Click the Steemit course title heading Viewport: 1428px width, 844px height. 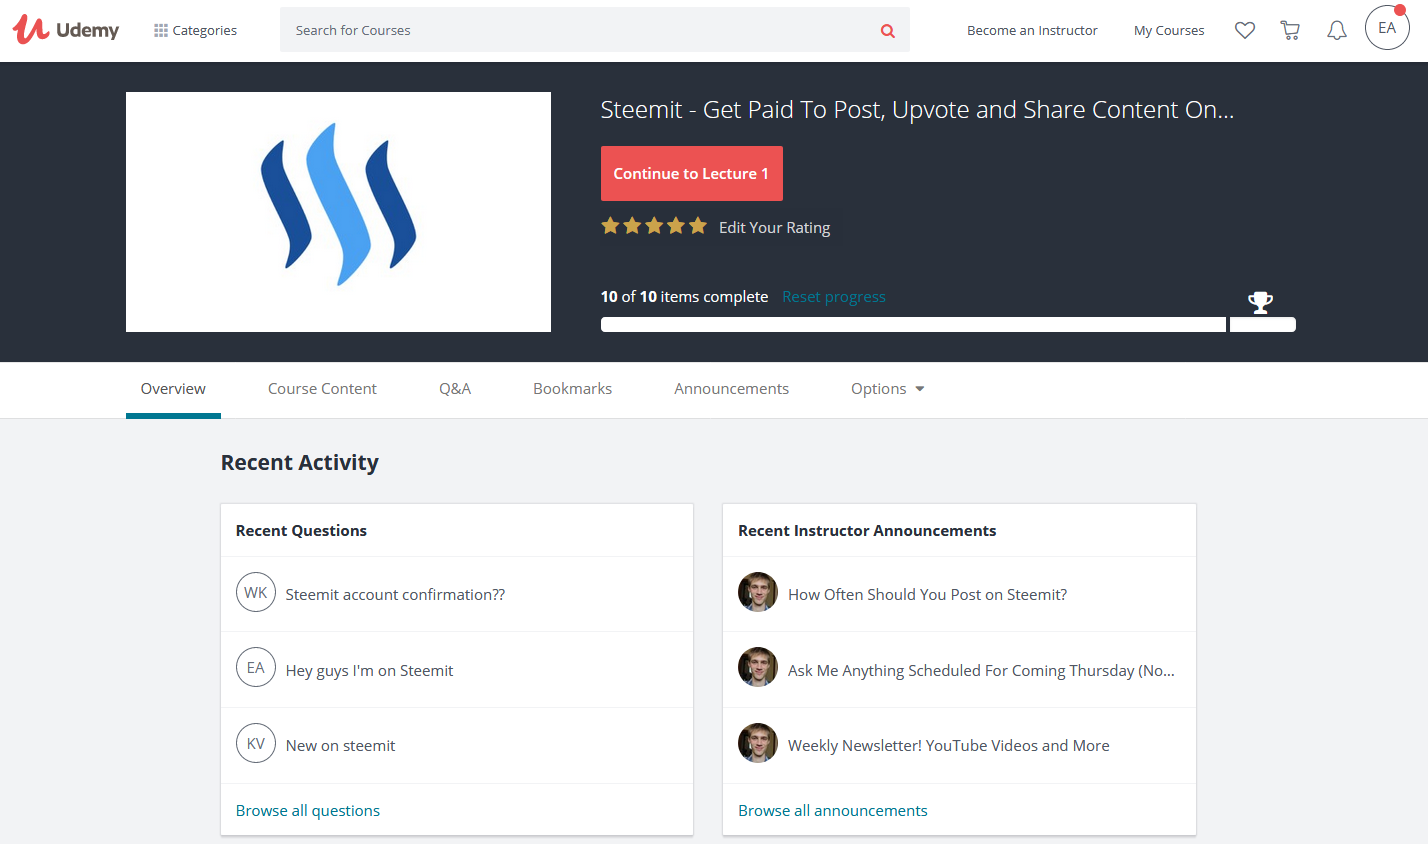coord(917,110)
